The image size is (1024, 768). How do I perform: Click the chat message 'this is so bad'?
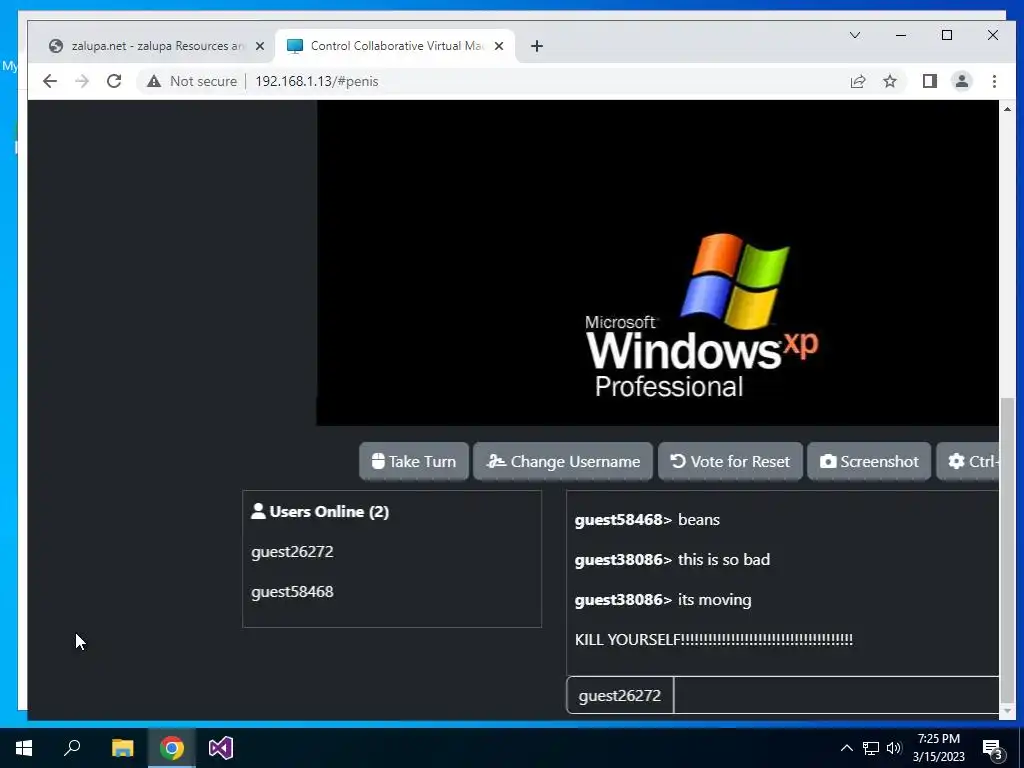click(724, 560)
